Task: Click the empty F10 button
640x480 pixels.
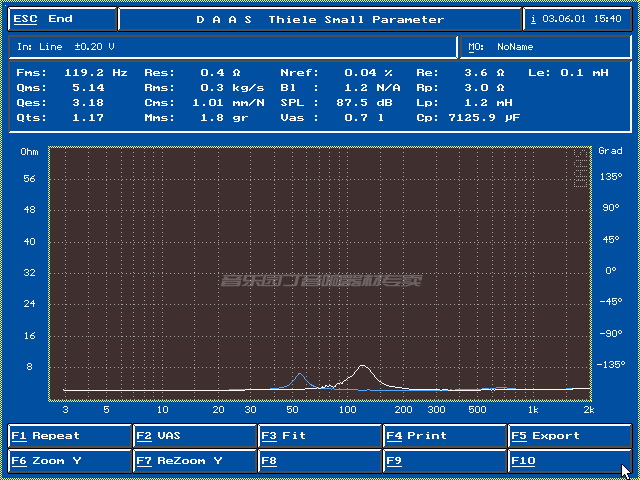Action: (x=569, y=461)
